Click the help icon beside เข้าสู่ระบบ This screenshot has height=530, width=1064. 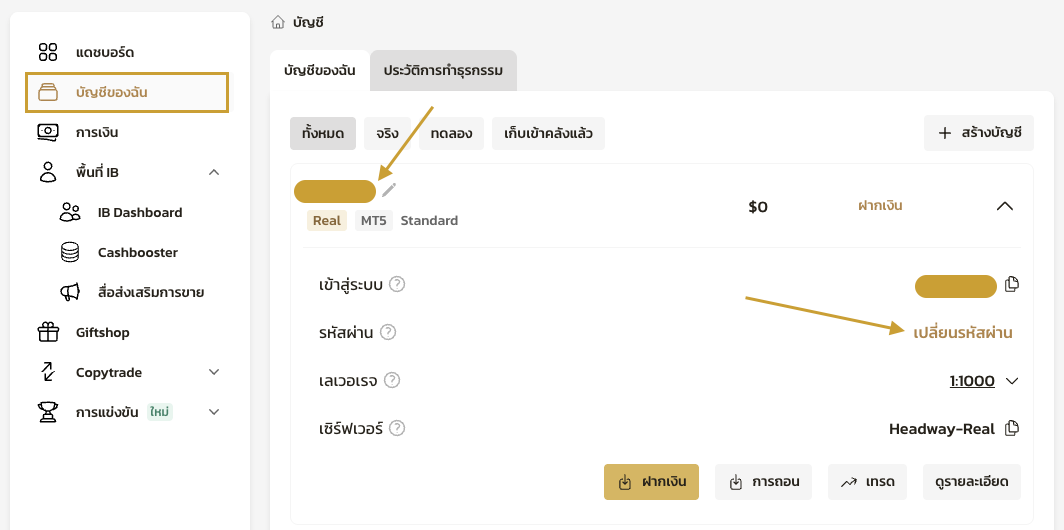397,285
